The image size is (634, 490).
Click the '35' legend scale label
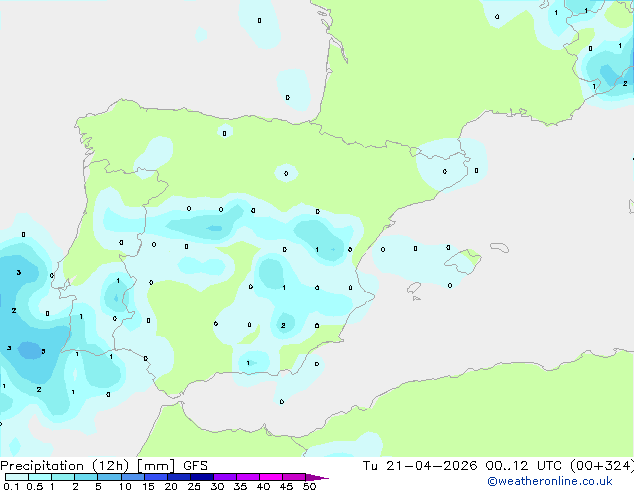click(x=241, y=486)
